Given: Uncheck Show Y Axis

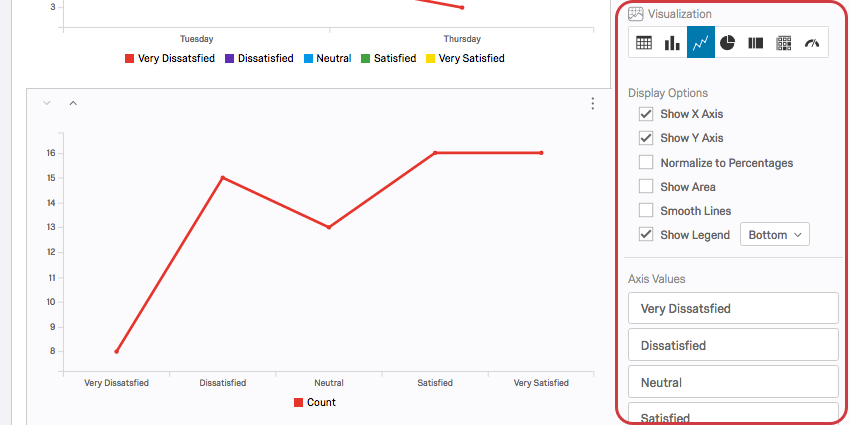Looking at the screenshot, I should coord(646,138).
